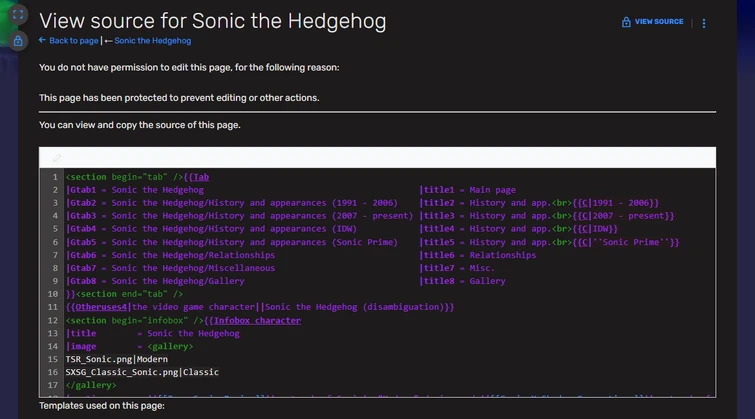Click line number 1 in the gutter

(x=55, y=177)
